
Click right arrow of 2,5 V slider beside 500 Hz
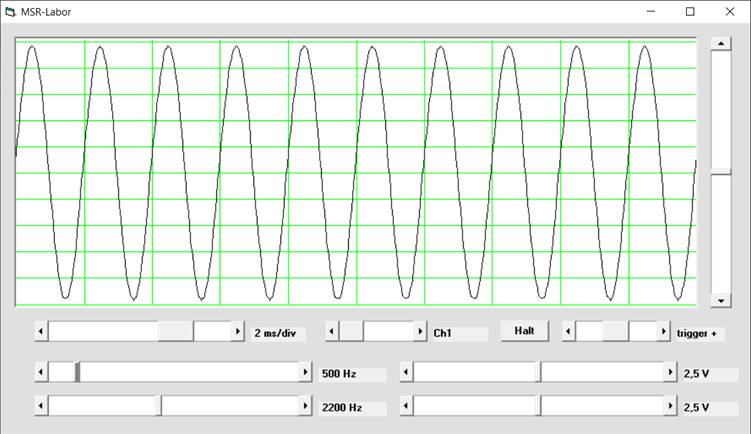(x=670, y=372)
